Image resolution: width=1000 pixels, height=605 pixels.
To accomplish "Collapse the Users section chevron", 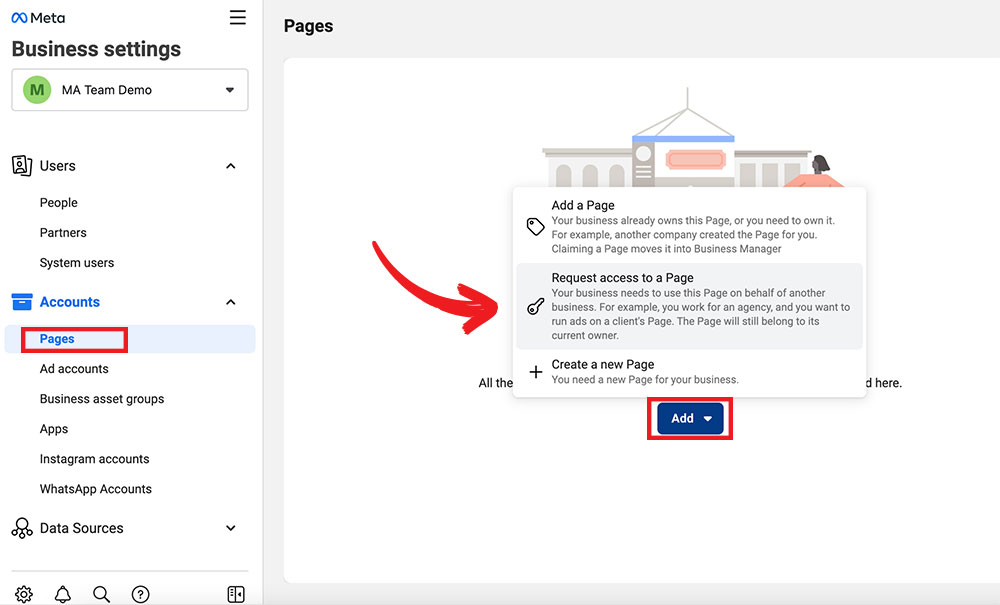I will [x=231, y=166].
